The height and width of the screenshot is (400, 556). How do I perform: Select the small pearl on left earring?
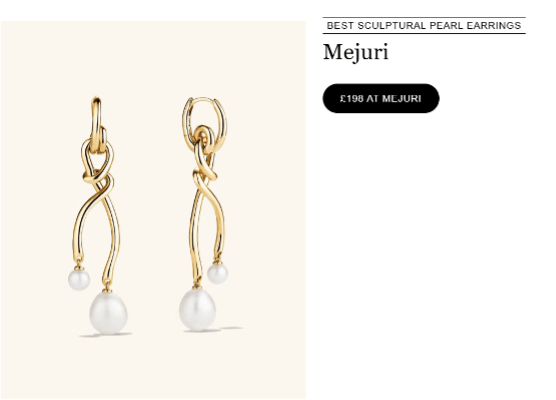click(79, 279)
